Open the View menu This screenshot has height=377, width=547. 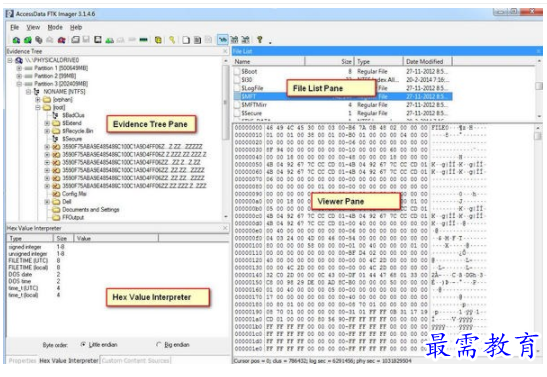point(33,27)
